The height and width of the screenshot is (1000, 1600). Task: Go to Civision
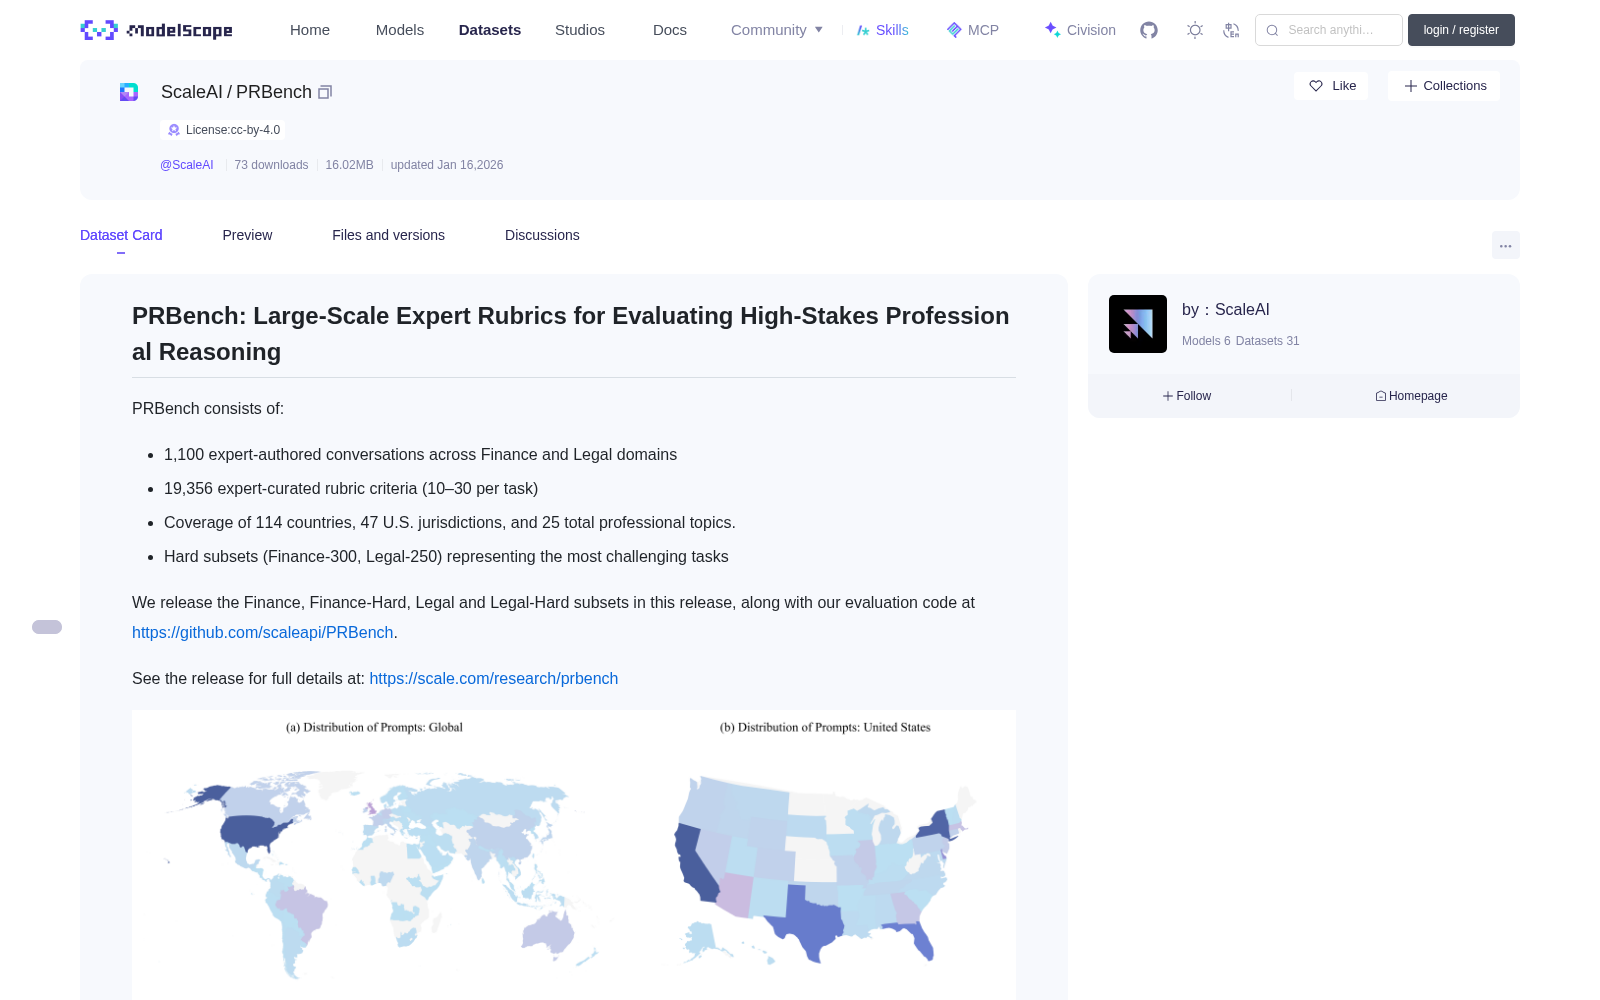point(1080,30)
